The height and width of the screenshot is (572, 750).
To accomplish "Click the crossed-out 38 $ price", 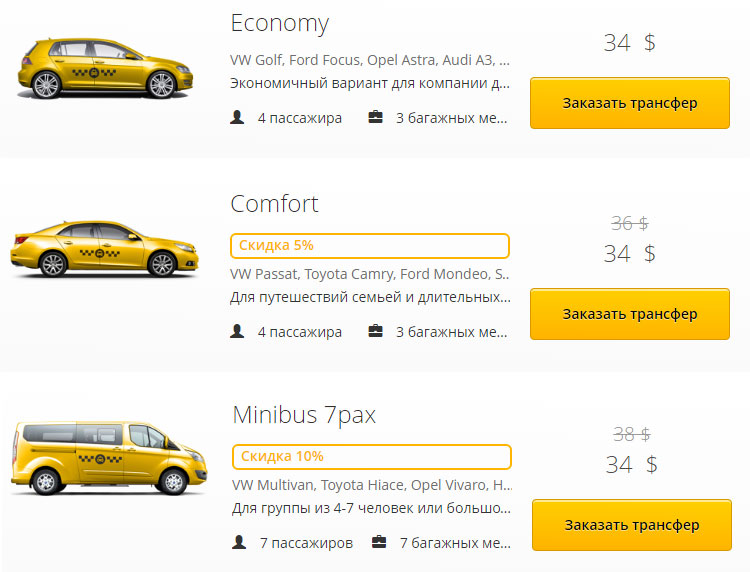I will (630, 434).
